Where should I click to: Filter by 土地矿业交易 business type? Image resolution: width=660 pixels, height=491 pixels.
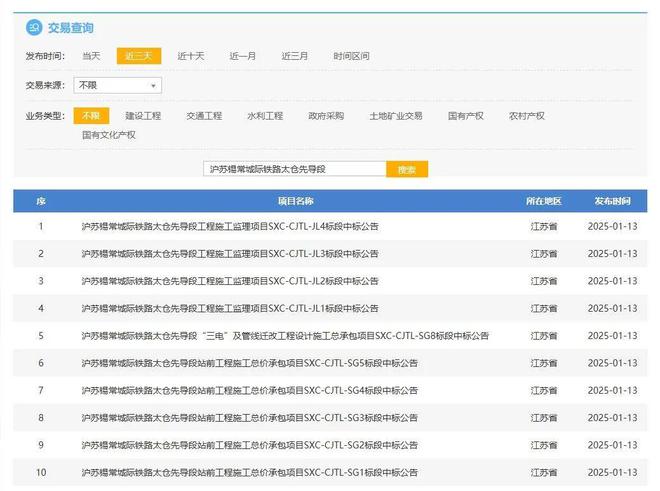click(x=396, y=116)
